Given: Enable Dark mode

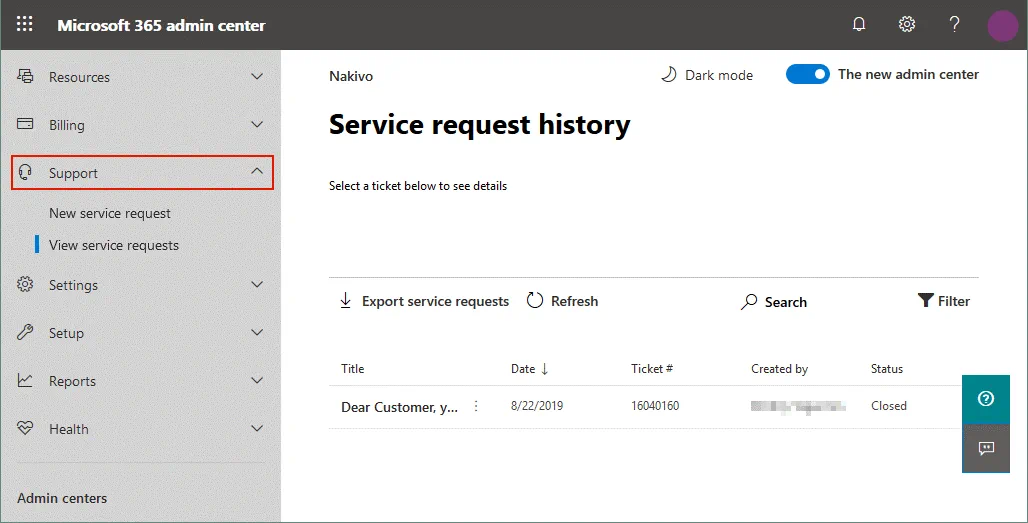Looking at the screenshot, I should pos(707,75).
